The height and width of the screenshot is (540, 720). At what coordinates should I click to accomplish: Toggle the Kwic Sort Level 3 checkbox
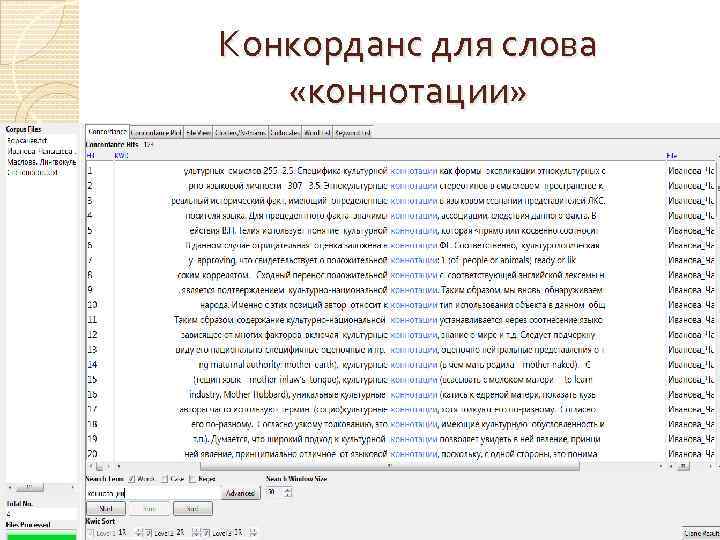pyautogui.click(x=207, y=533)
